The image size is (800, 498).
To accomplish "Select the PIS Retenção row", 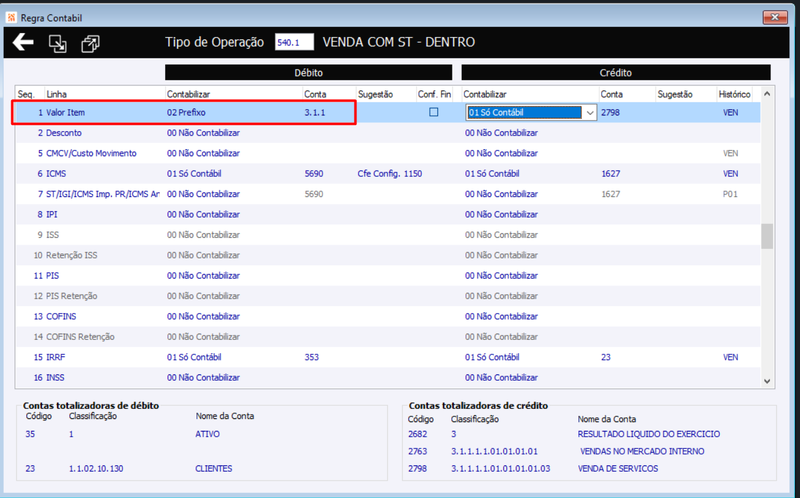I will pos(387,296).
